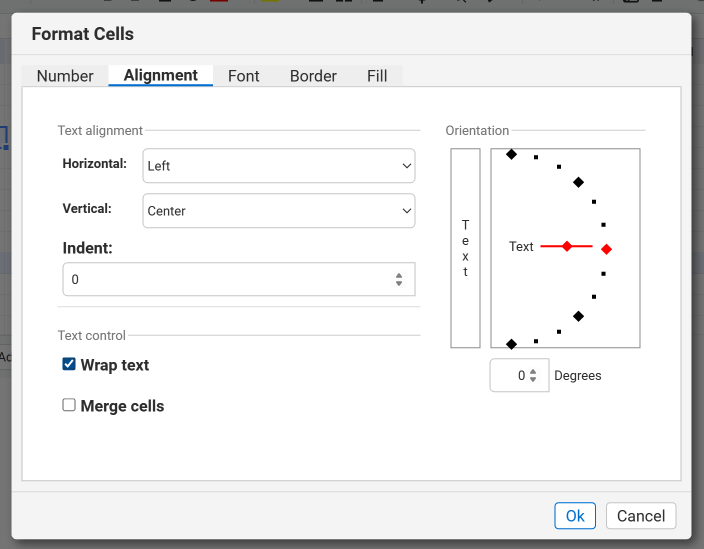Select the upper-right 45 degree diamond marker
Viewport: 704px width, 549px height.
pos(578,182)
